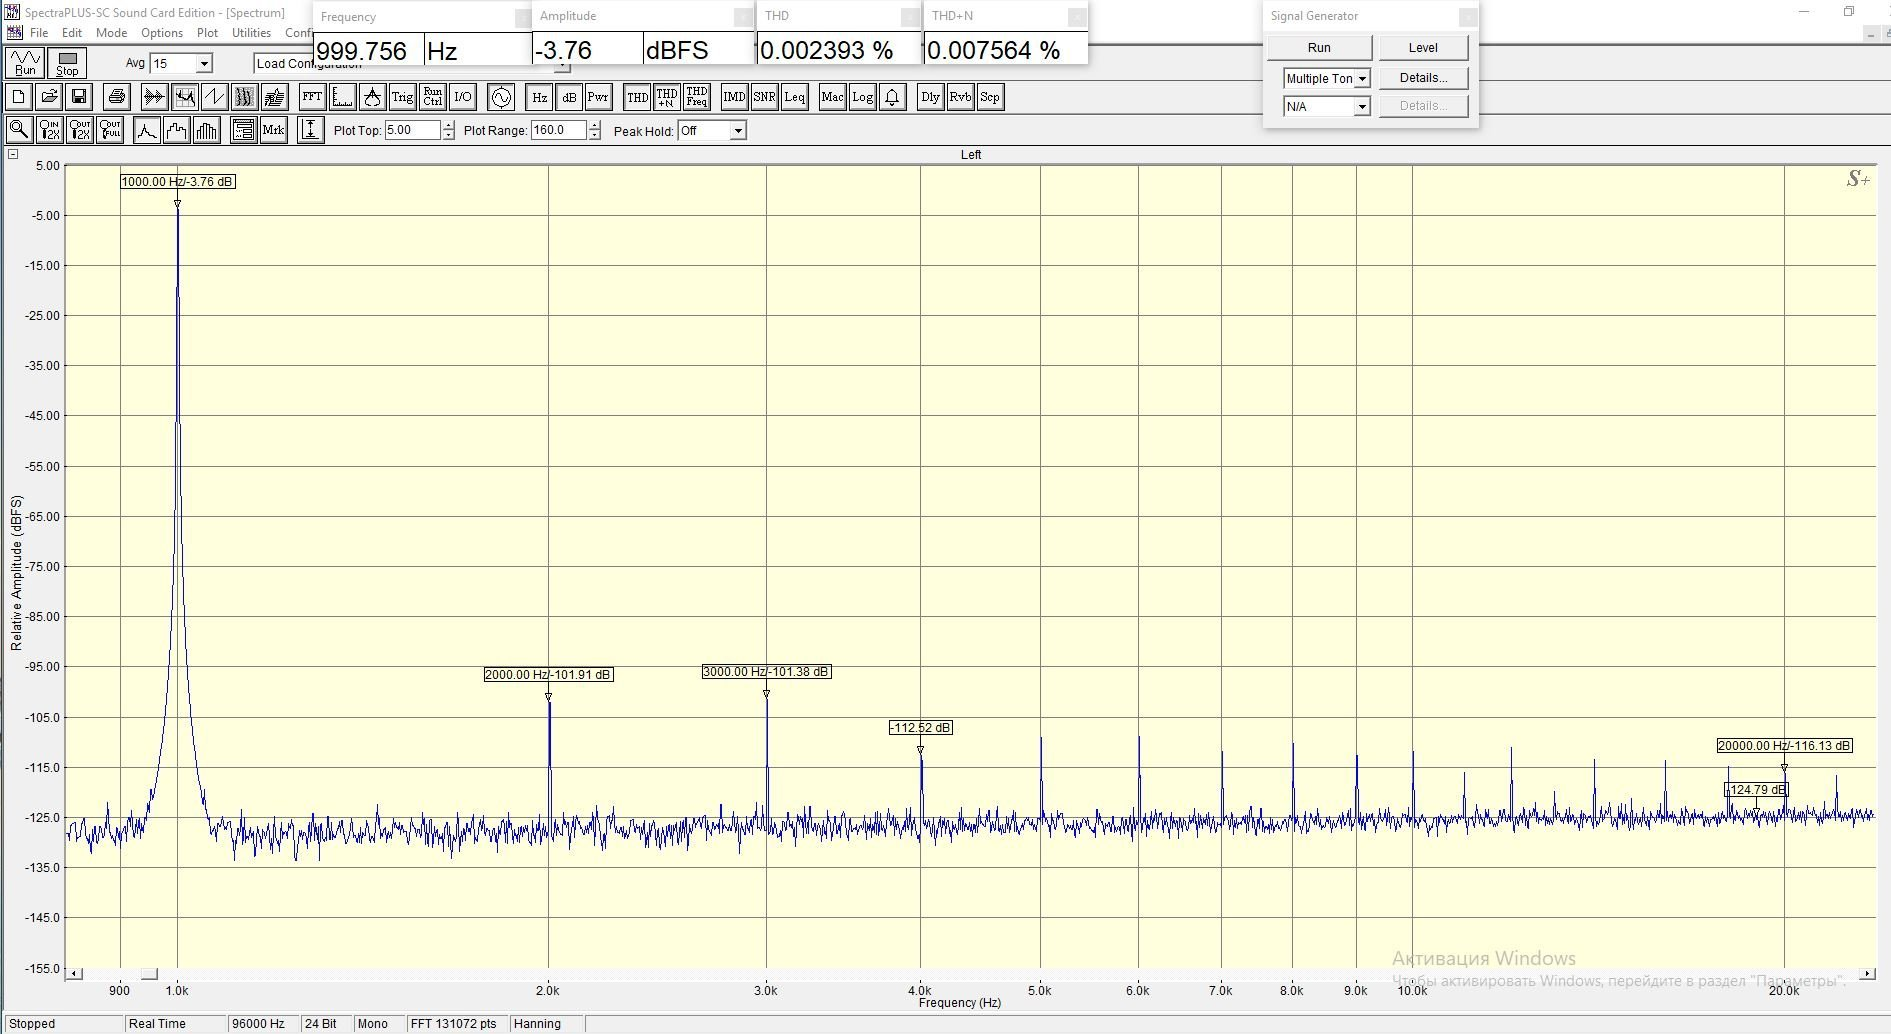The height and width of the screenshot is (1034, 1891).
Task: Open the Rvb reverberation utility
Action: 960,97
